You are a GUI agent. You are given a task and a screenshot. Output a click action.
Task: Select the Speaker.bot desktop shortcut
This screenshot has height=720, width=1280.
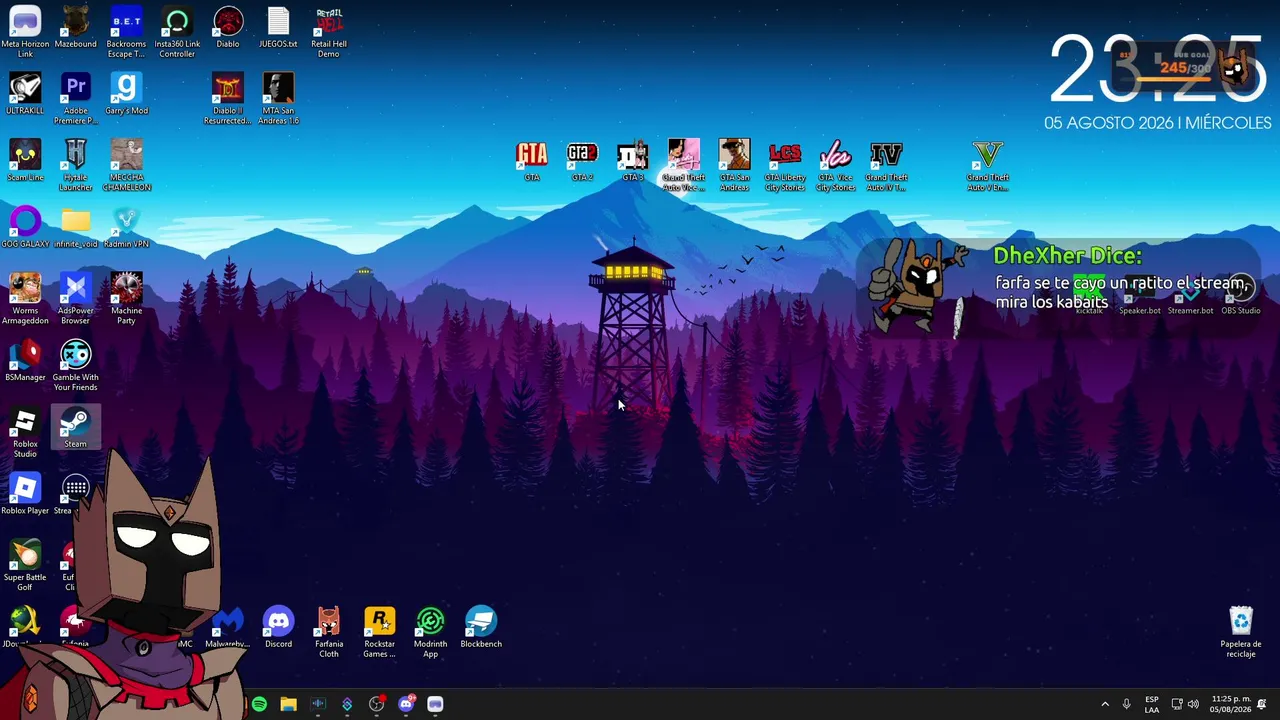click(1140, 294)
